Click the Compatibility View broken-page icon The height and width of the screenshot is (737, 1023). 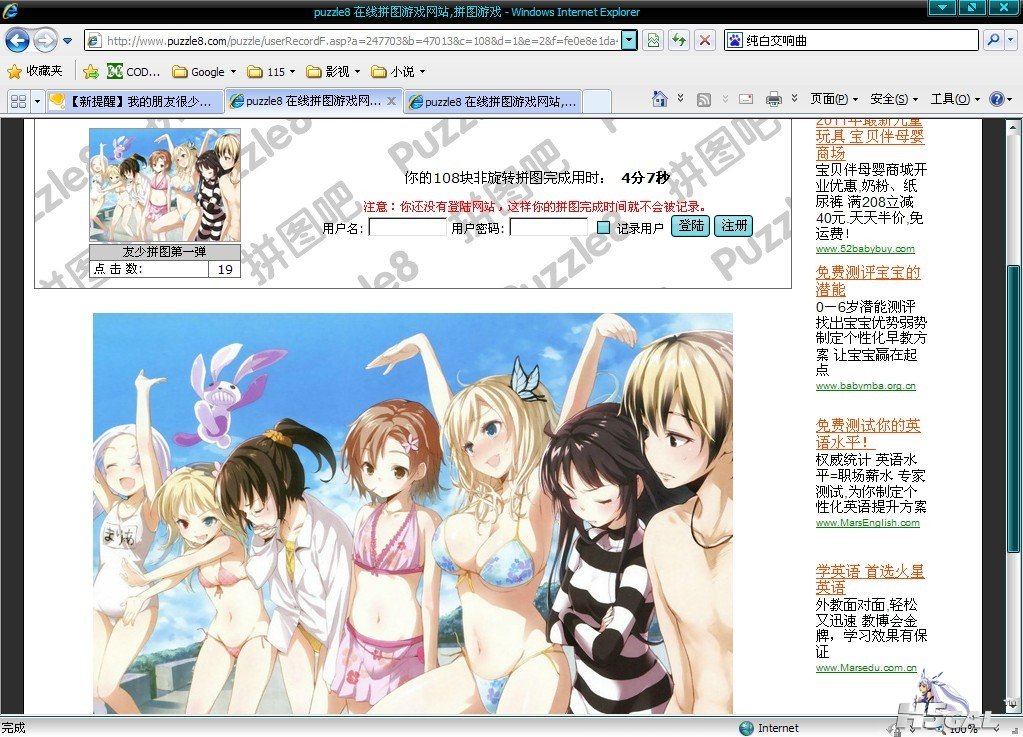(x=652, y=40)
